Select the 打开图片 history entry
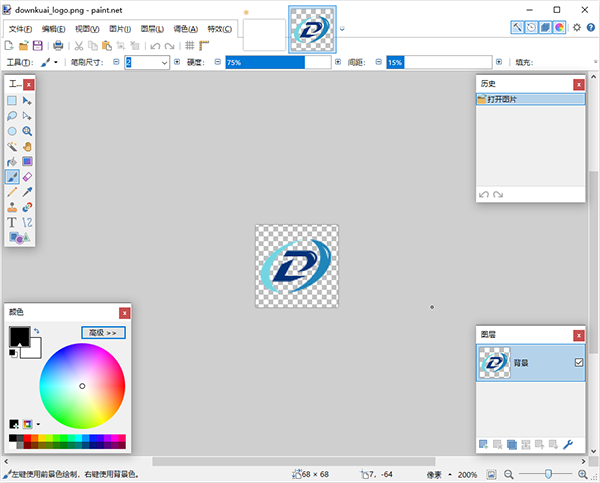 pyautogui.click(x=530, y=100)
